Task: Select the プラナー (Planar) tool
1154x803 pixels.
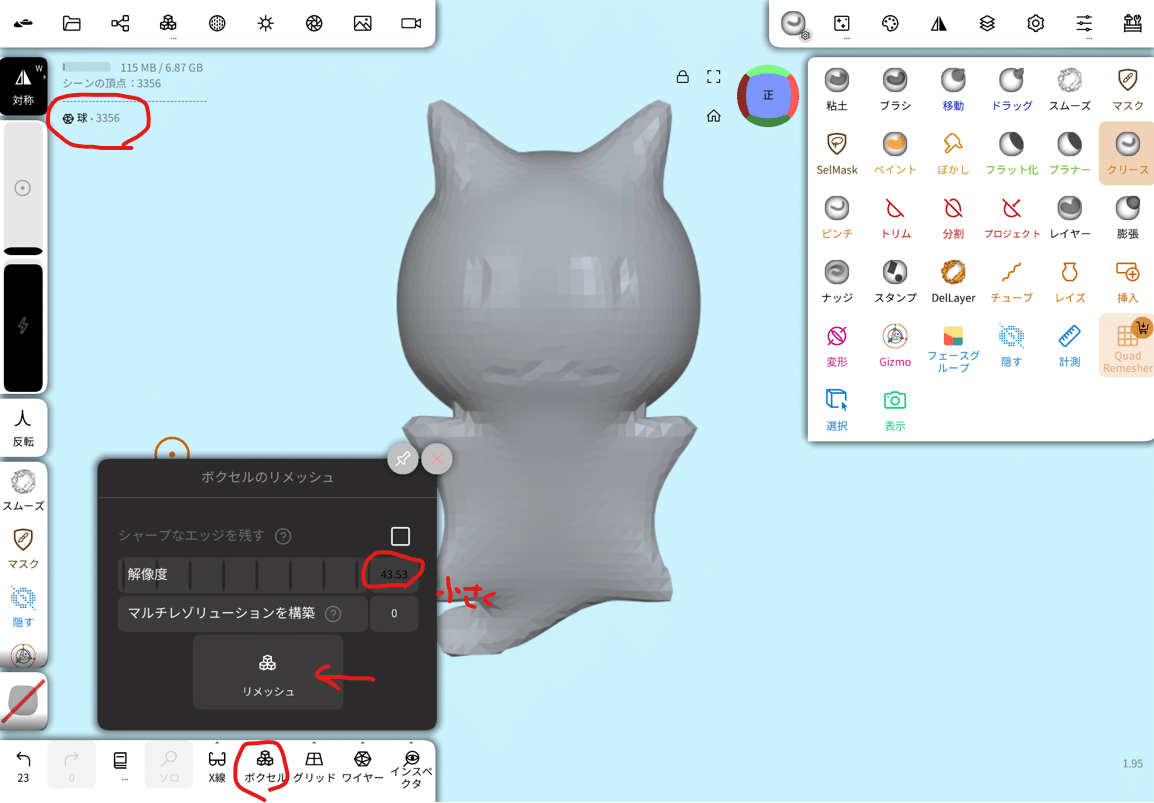Action: [1069, 154]
